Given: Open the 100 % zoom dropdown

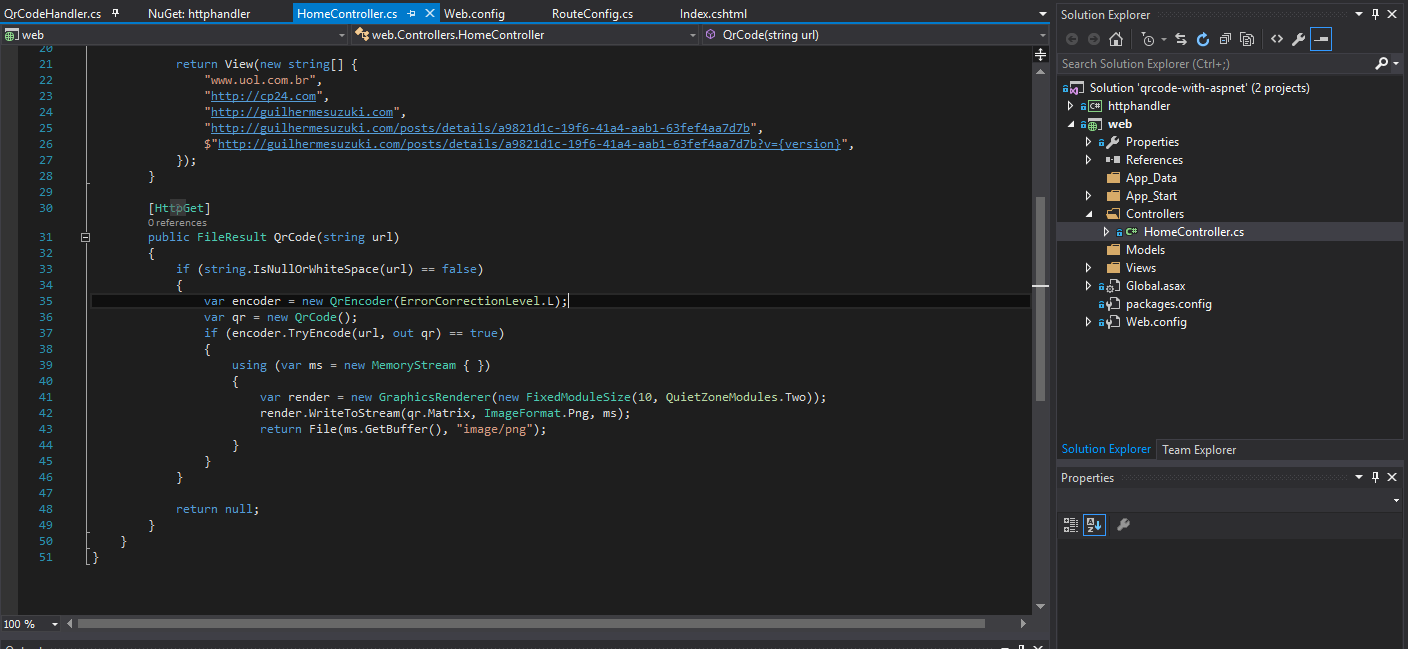Looking at the screenshot, I should coord(55,624).
